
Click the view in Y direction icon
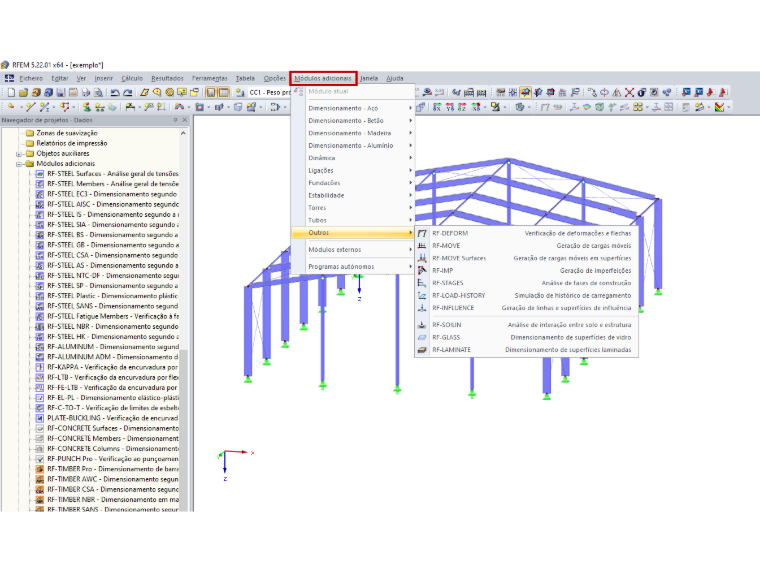[x=450, y=107]
